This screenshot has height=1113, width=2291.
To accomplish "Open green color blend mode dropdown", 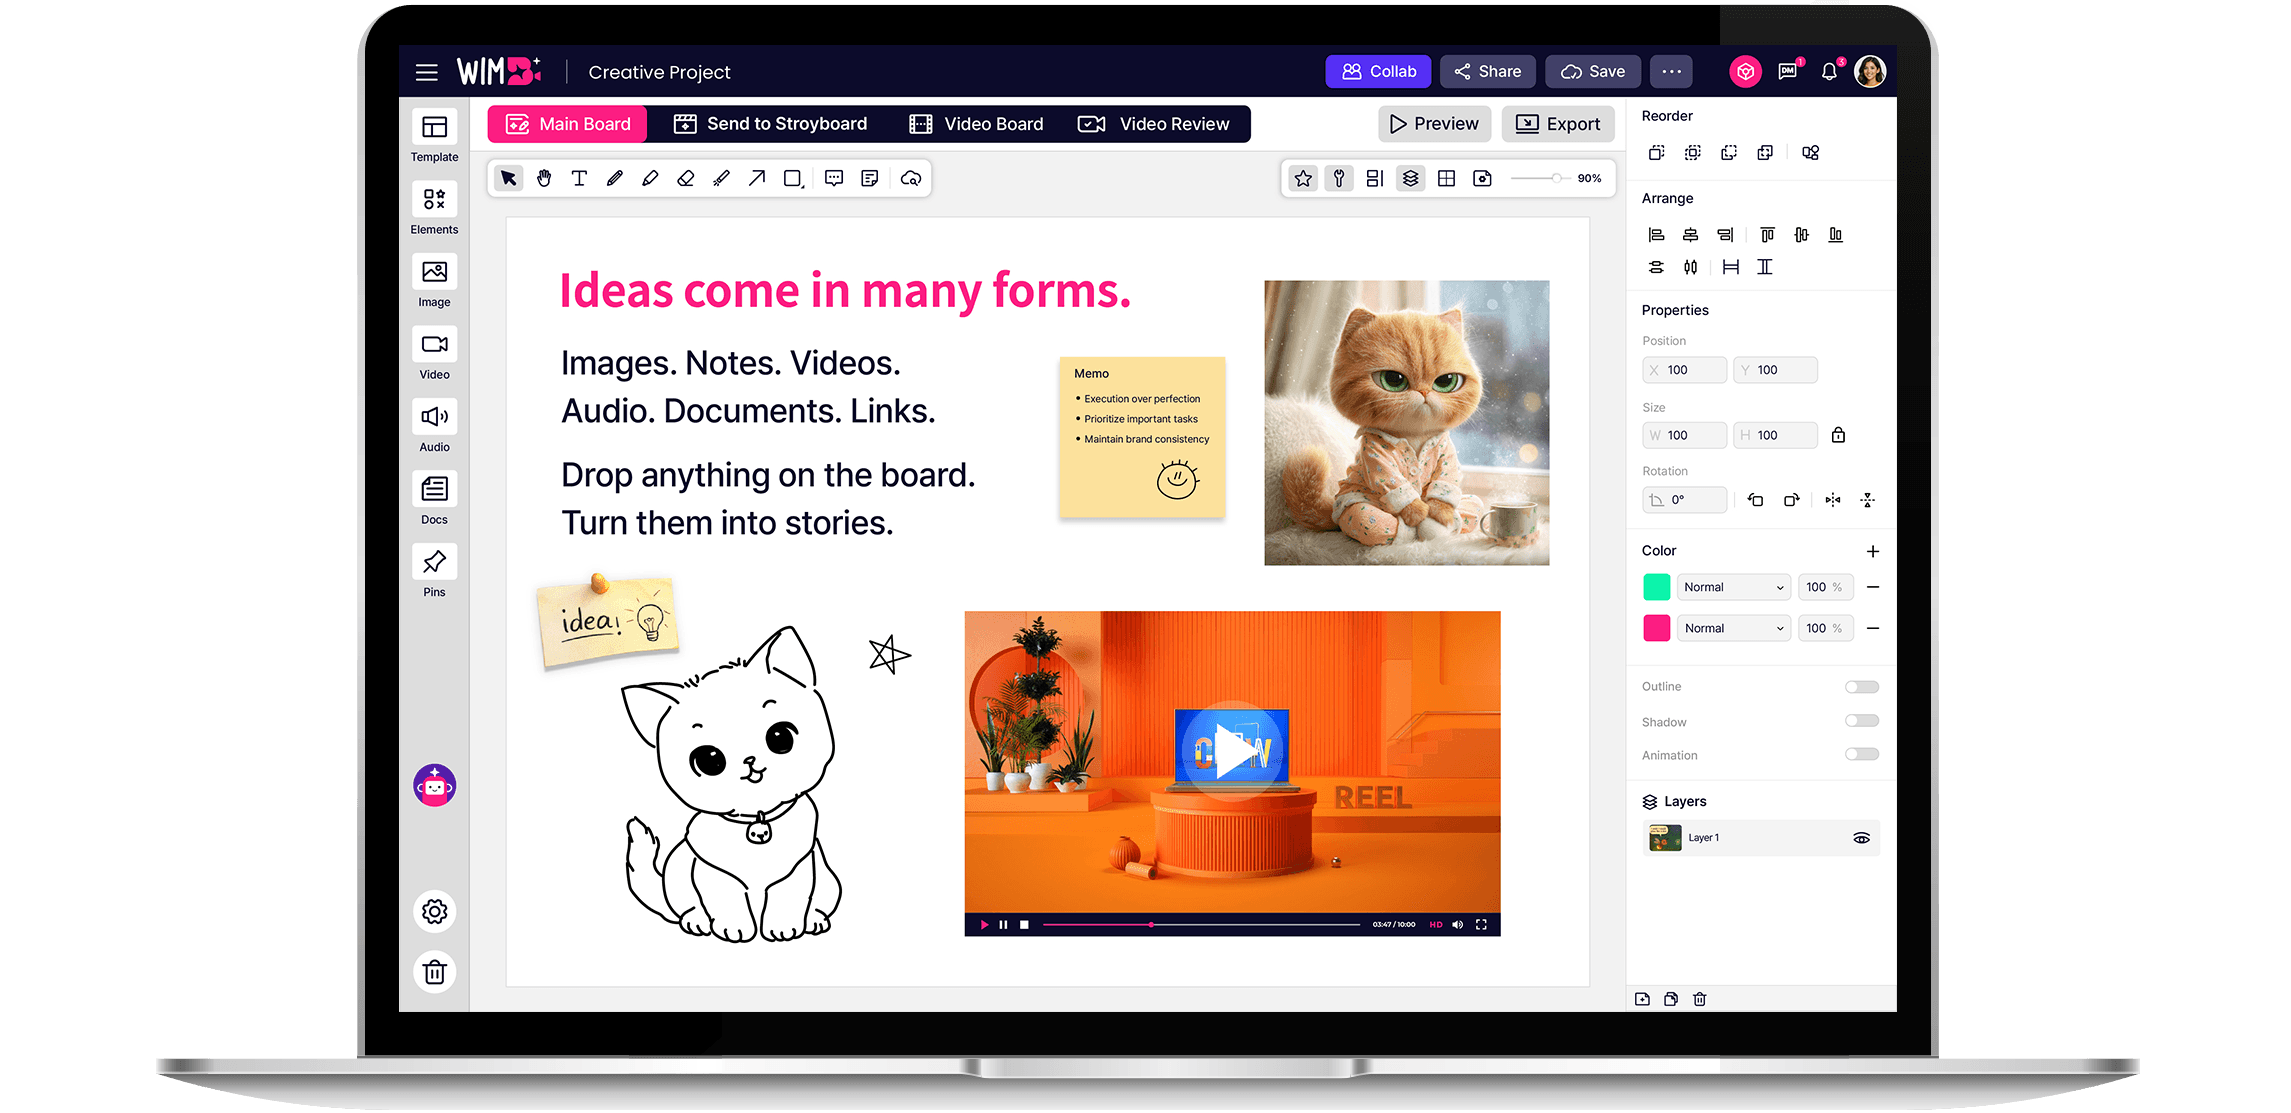I will coord(1733,587).
